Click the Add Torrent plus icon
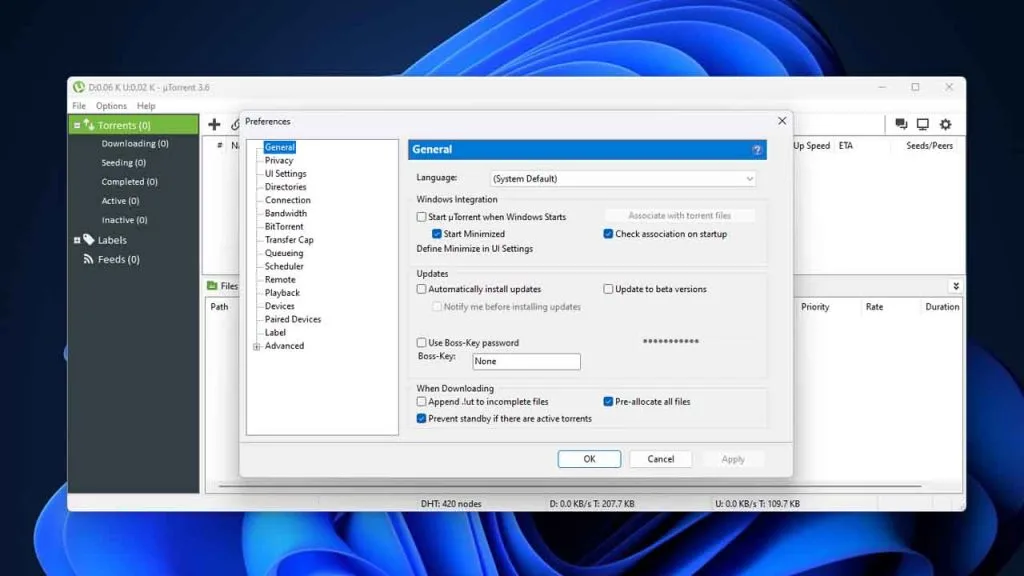1024x576 pixels. click(214, 124)
